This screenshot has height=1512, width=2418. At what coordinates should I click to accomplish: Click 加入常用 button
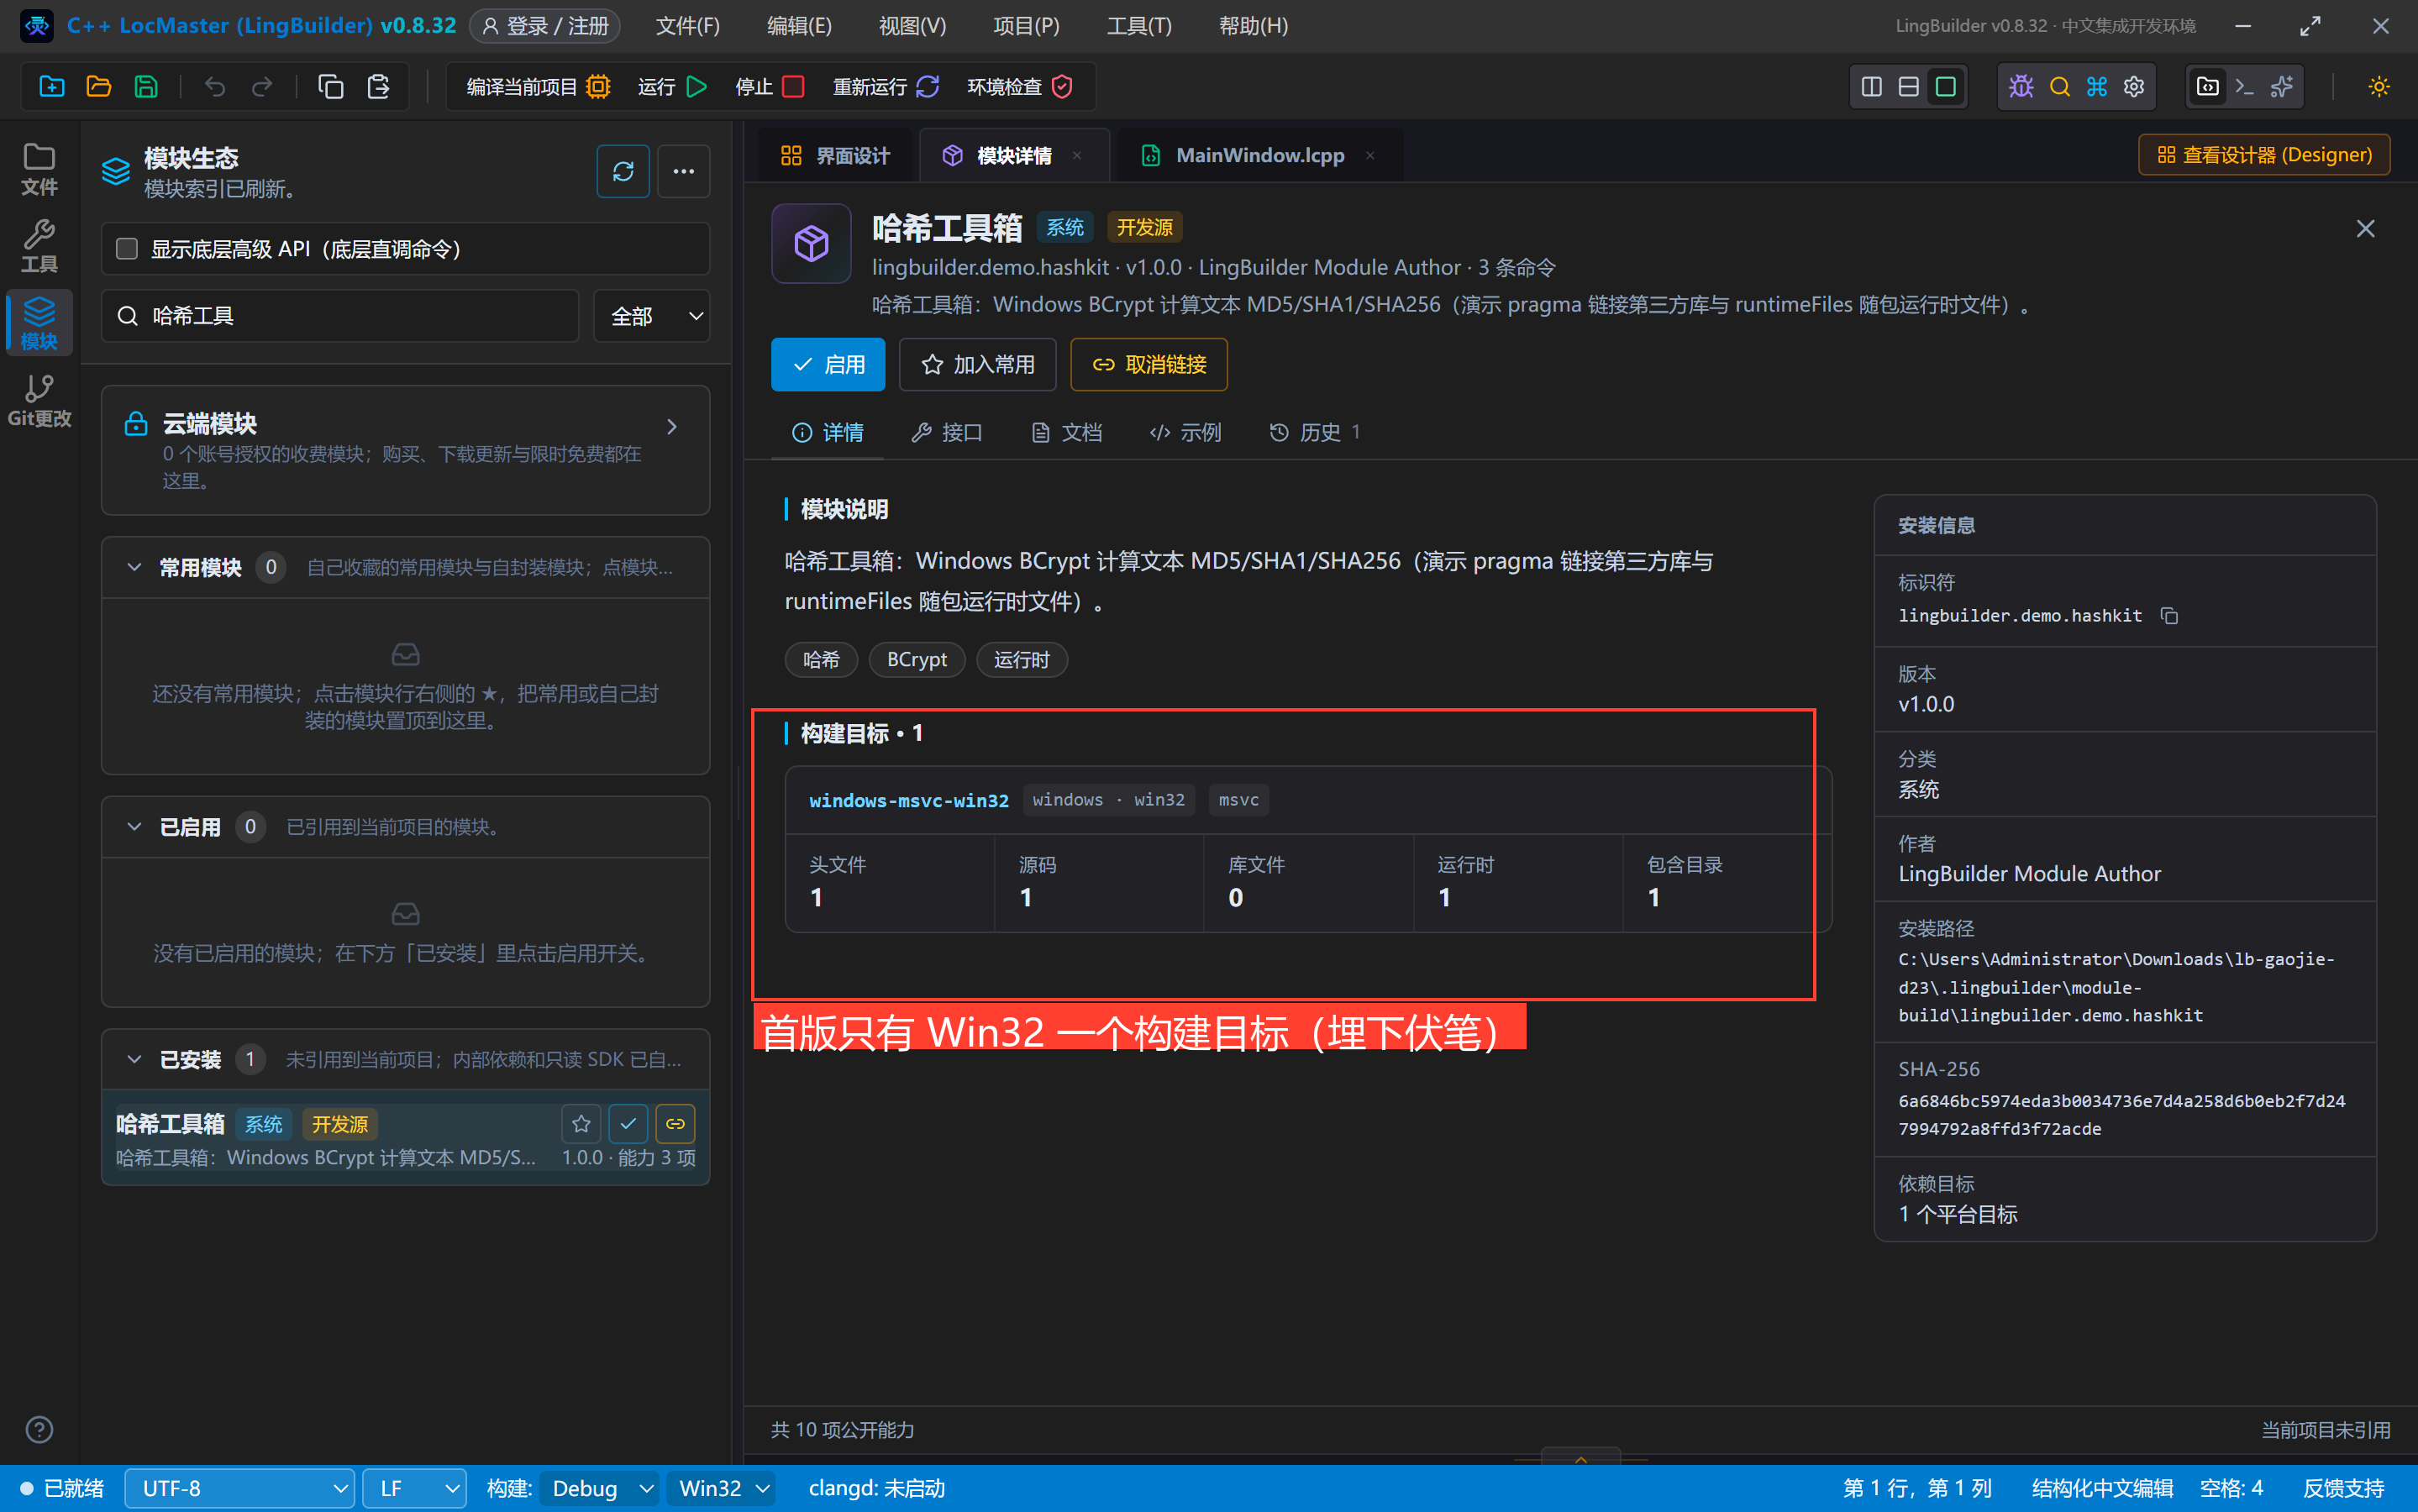pos(977,365)
